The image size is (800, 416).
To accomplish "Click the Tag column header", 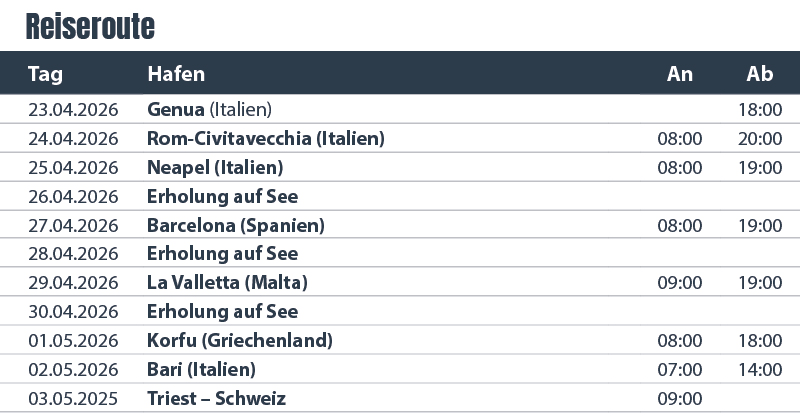I will click(x=46, y=74).
